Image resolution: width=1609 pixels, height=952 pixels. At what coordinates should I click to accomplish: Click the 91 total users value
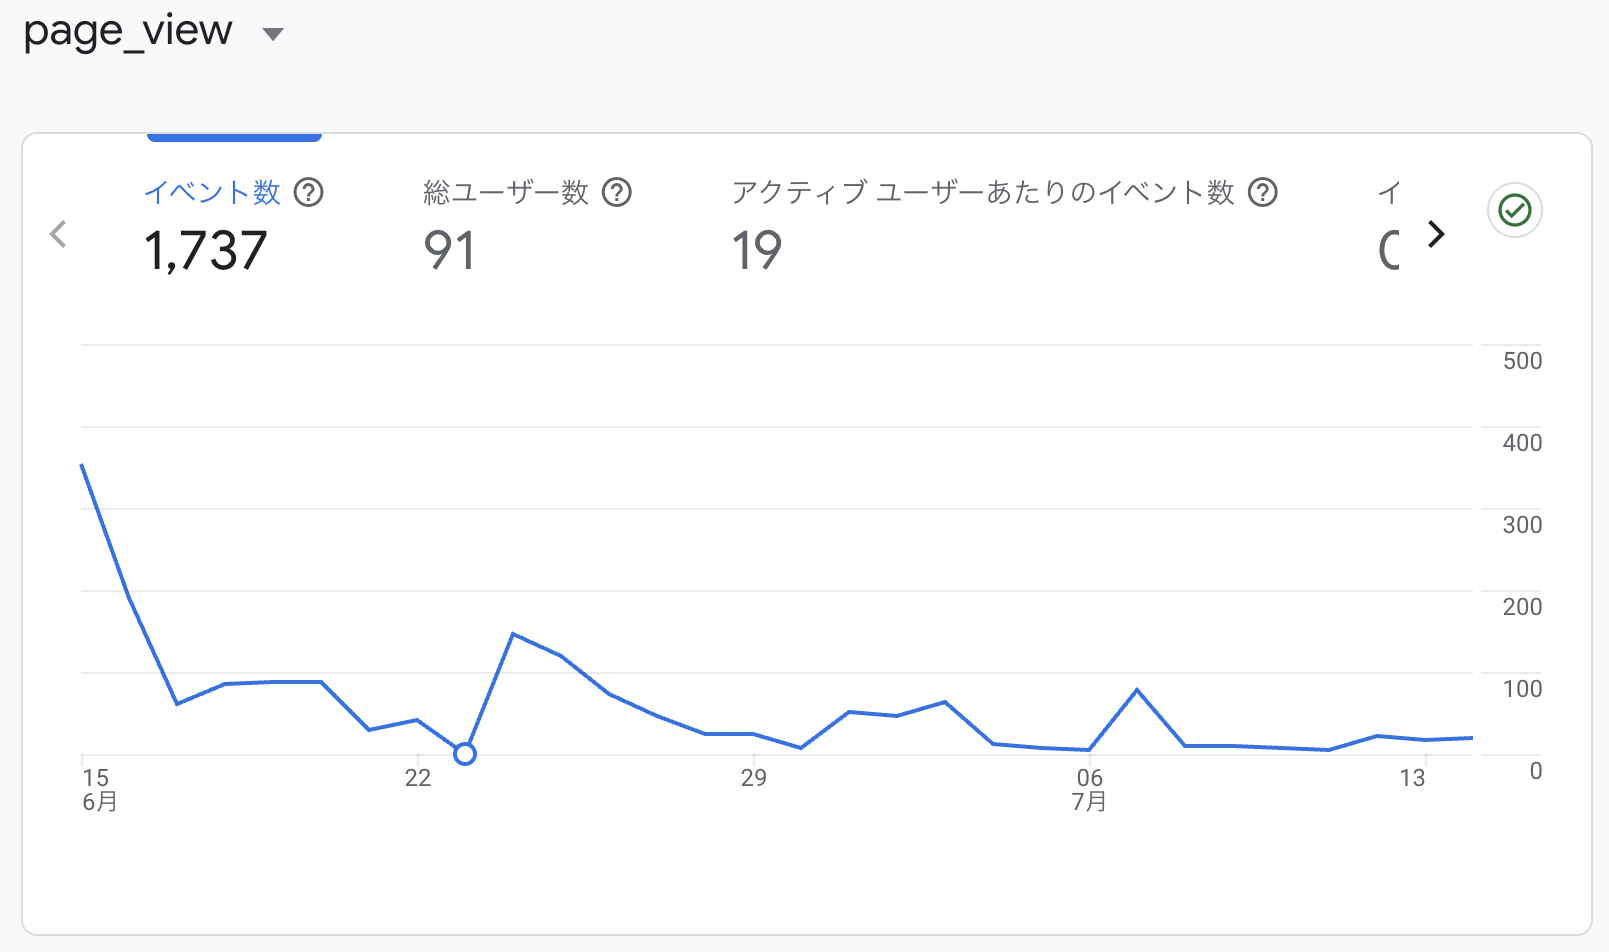[x=449, y=250]
